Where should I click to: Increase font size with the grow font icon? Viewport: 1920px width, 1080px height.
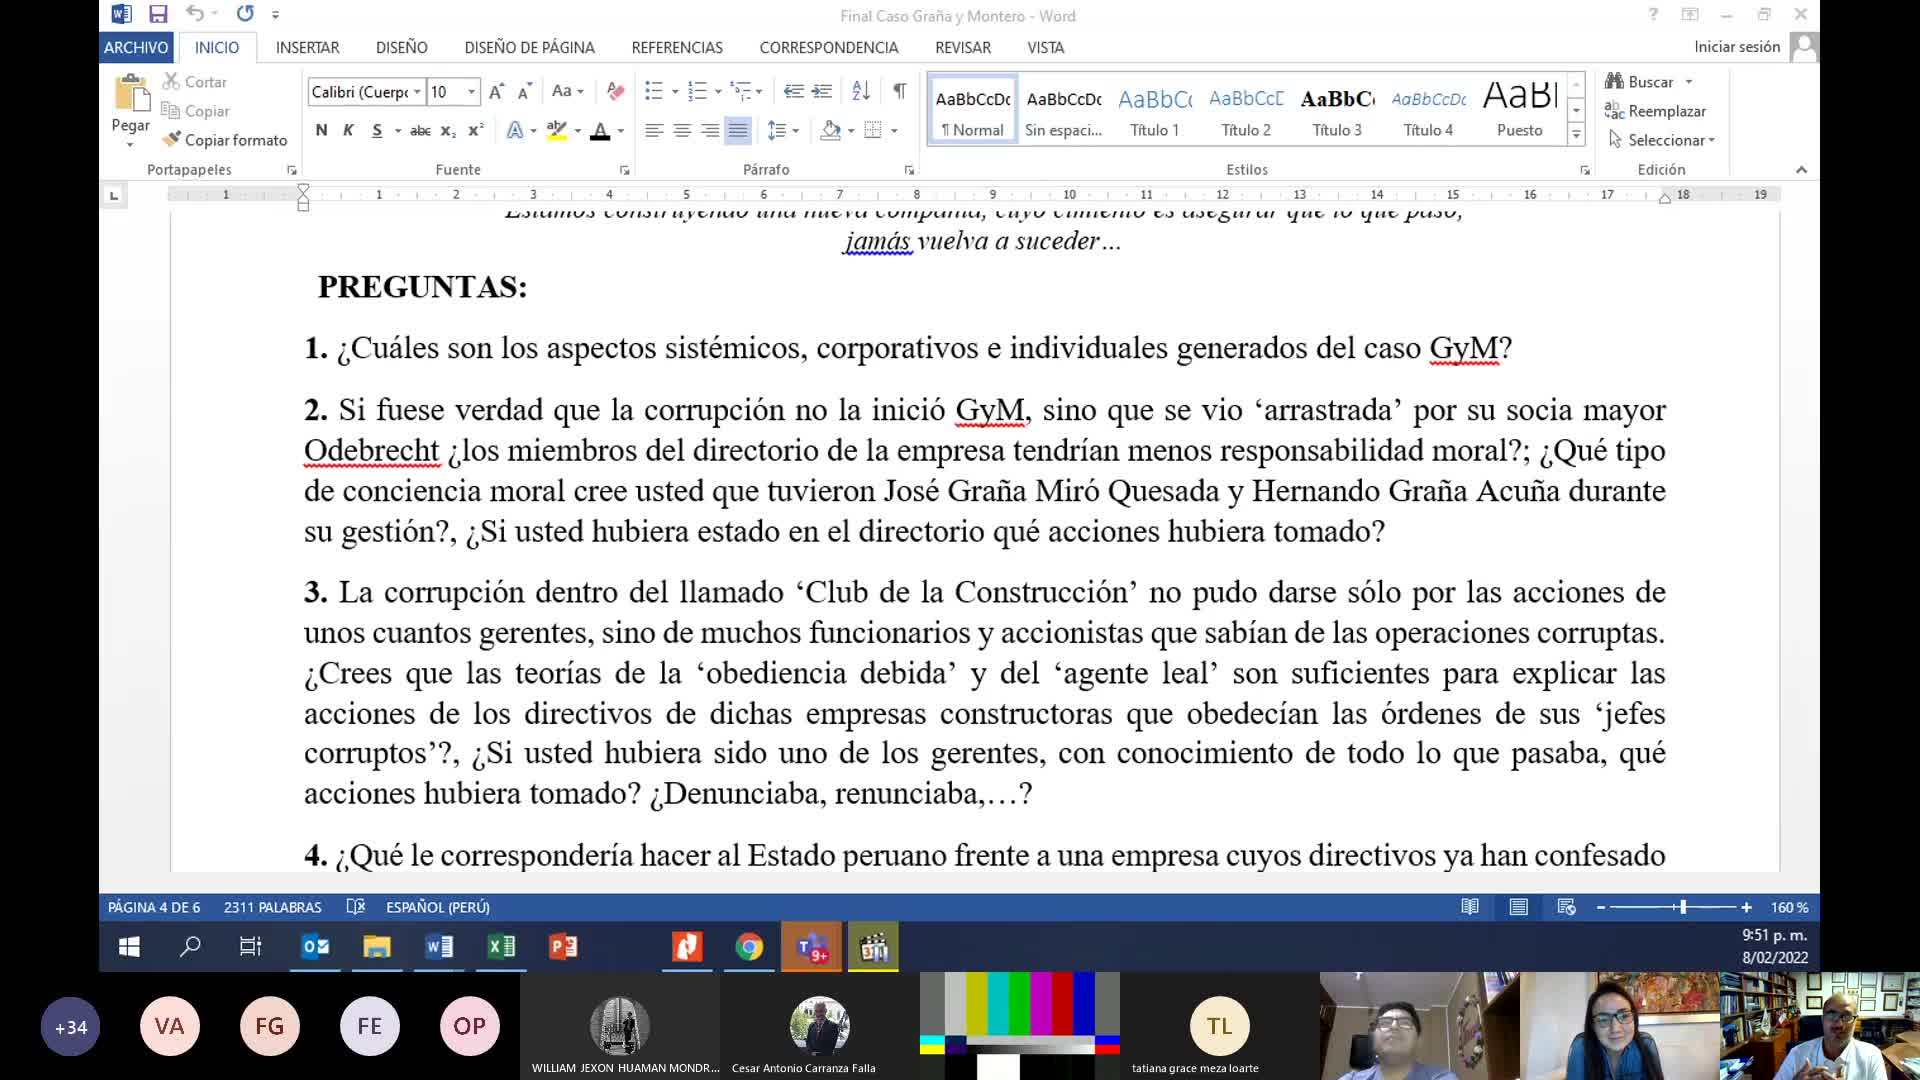tap(497, 91)
